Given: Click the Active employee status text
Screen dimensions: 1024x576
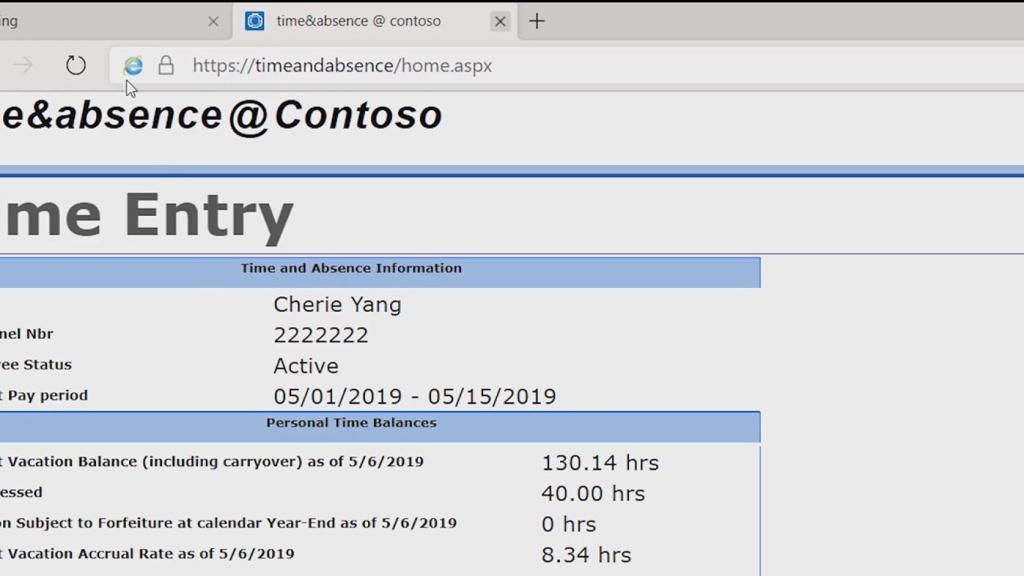Looking at the screenshot, I should (x=306, y=366).
